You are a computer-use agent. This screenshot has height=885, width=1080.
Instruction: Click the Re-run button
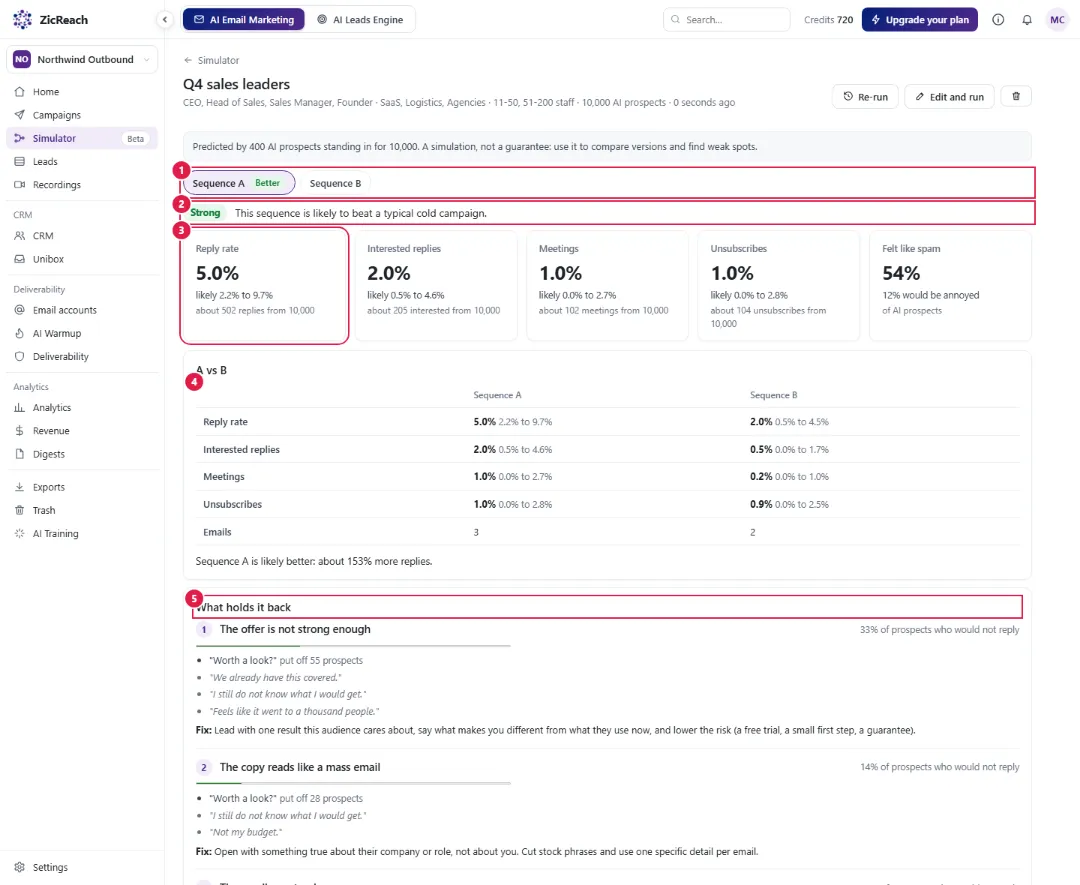coord(866,96)
